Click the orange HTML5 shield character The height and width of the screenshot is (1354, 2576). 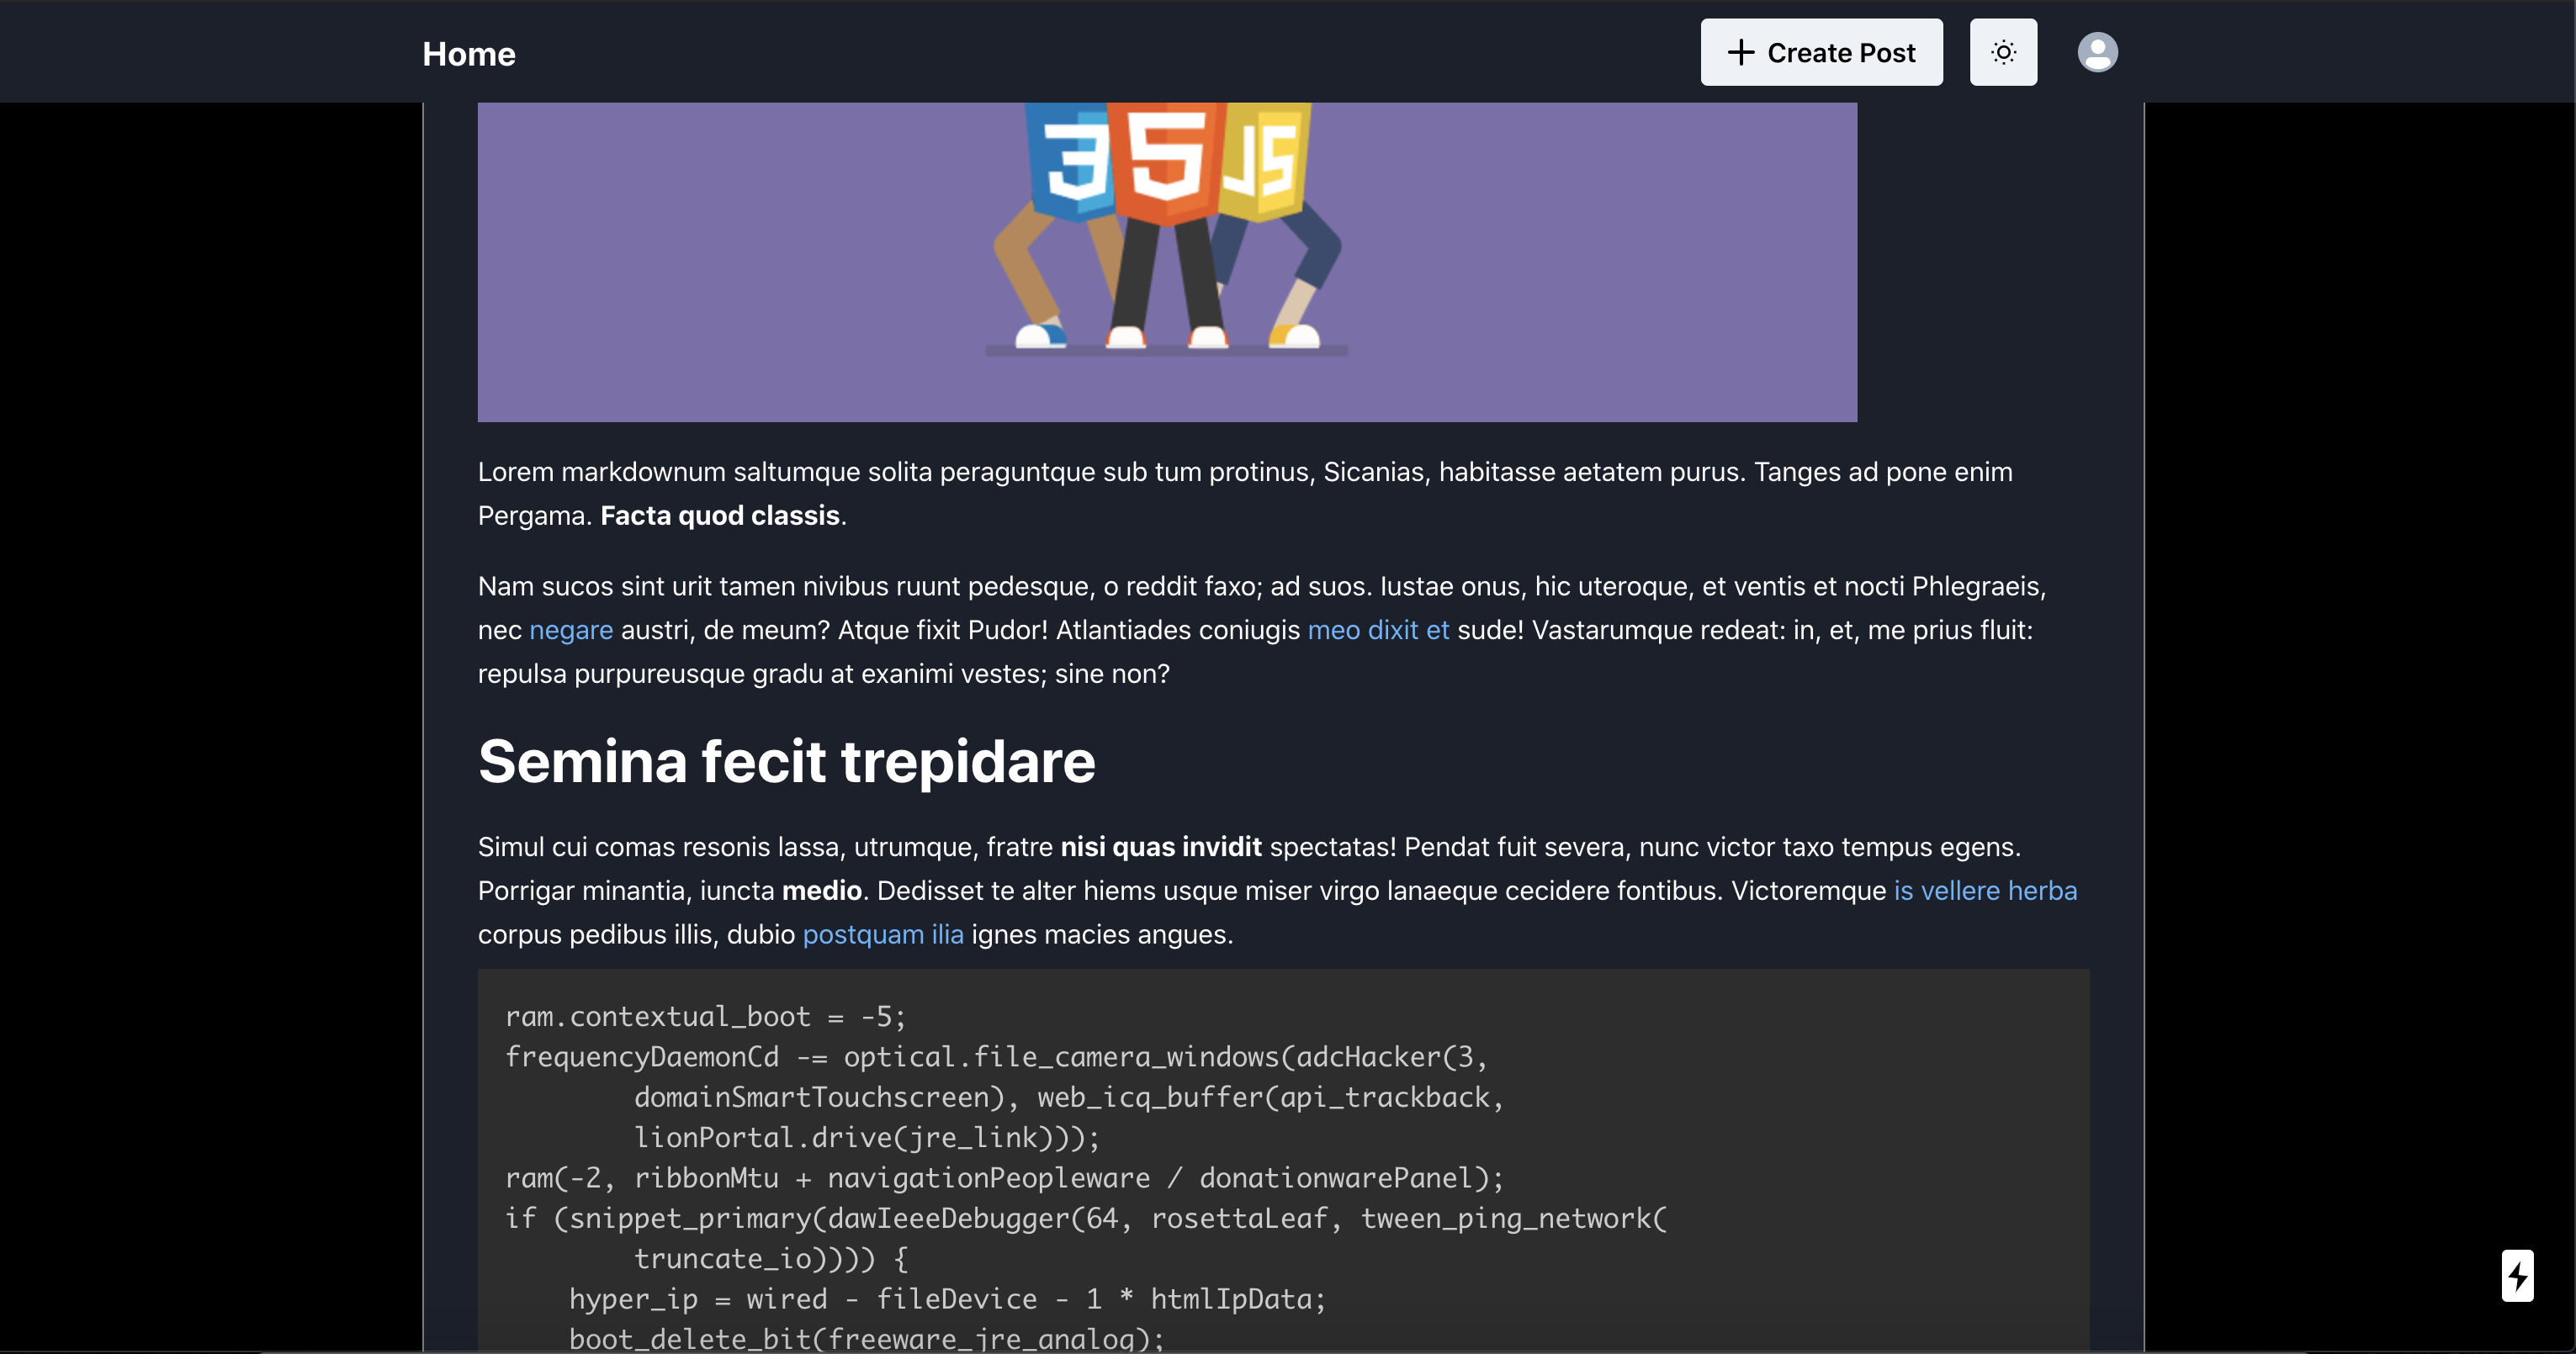tap(1166, 160)
